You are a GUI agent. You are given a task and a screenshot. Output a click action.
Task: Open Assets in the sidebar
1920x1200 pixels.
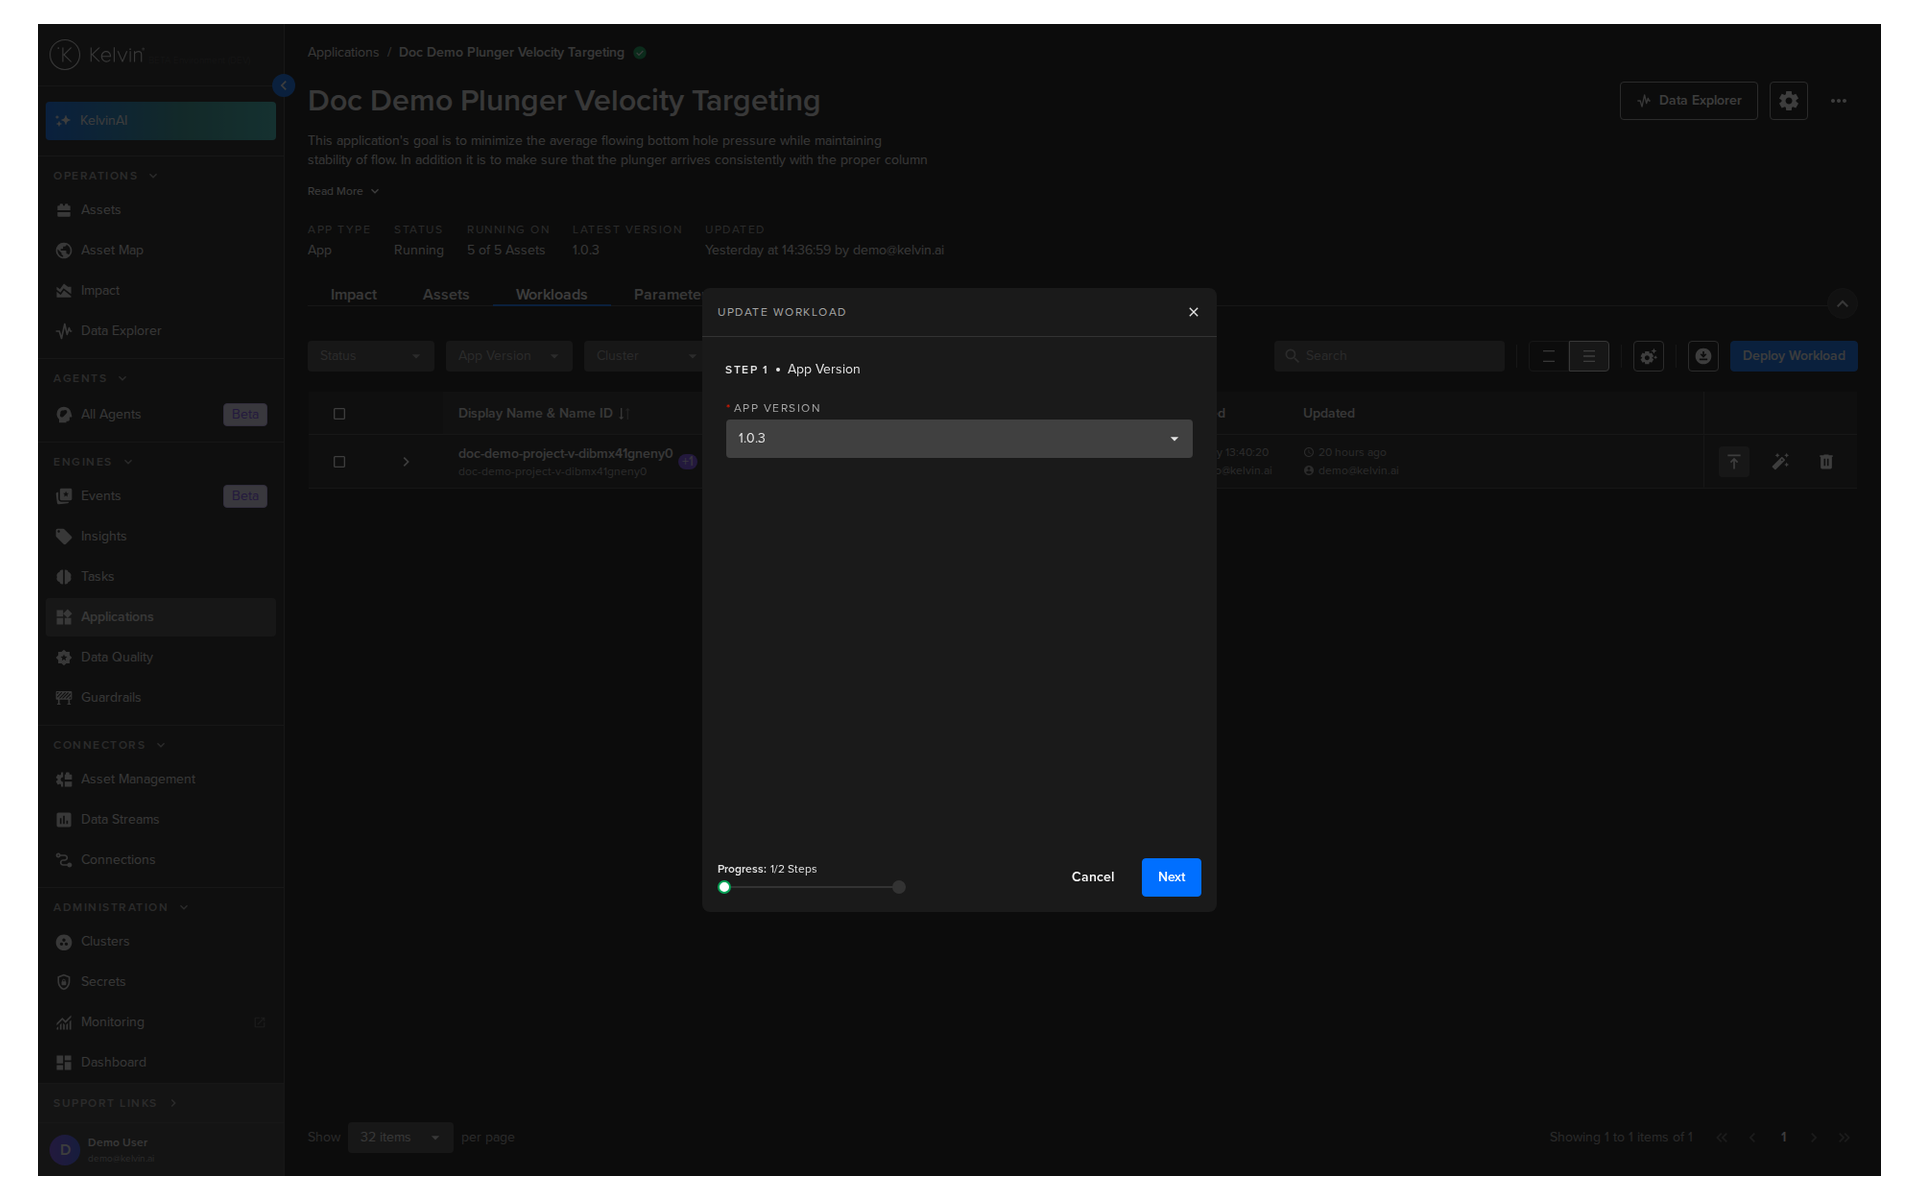(160, 210)
